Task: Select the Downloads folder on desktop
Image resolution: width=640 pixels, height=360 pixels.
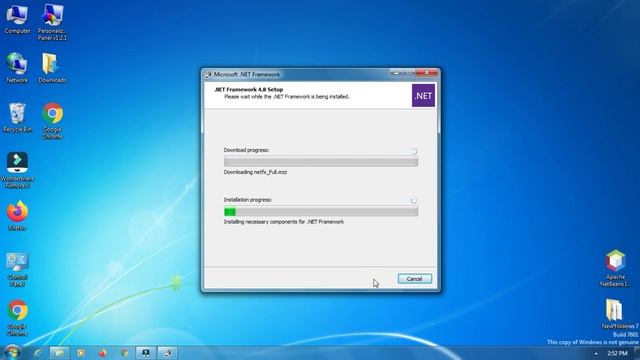Action: [x=52, y=68]
